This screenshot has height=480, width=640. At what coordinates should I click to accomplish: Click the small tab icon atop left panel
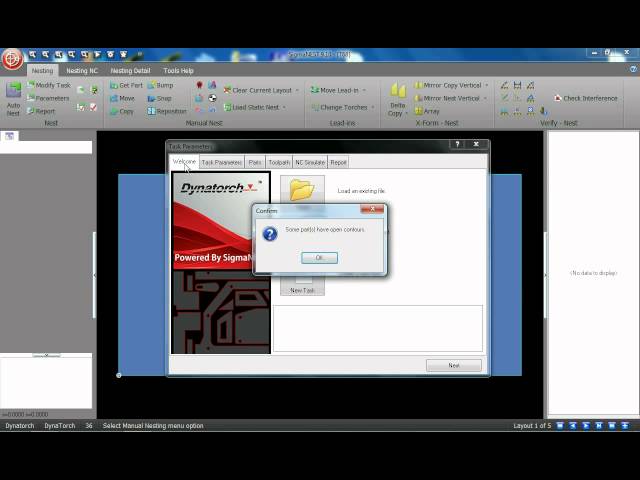(x=9, y=136)
